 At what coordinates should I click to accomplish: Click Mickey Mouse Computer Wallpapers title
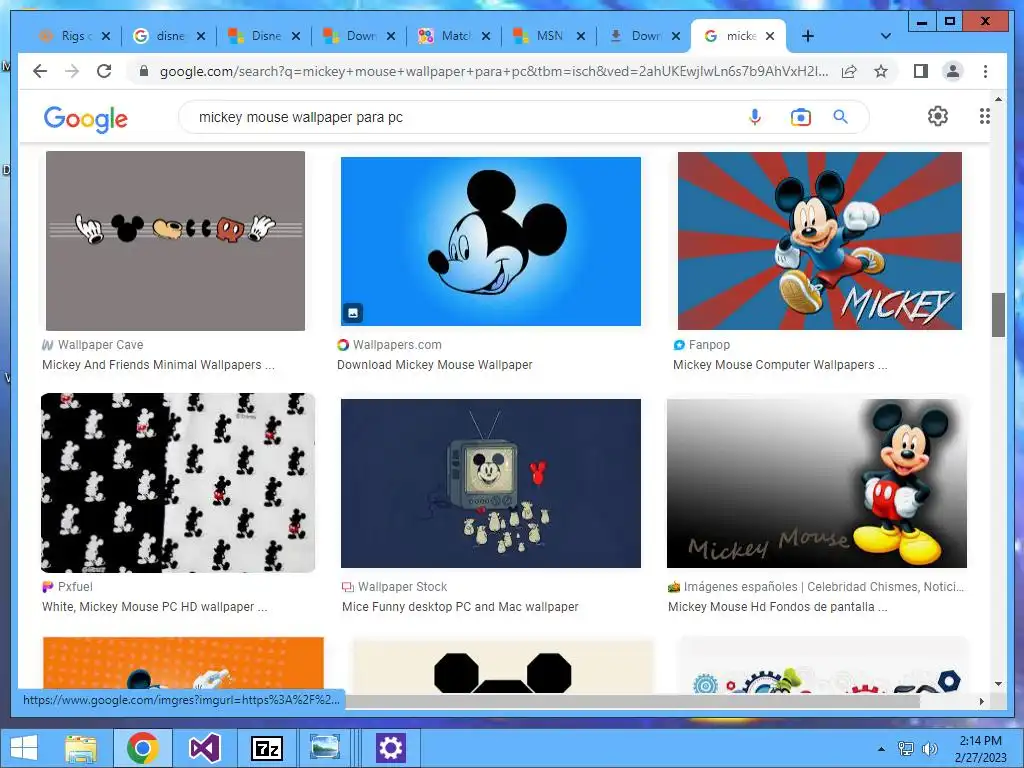pyautogui.click(x=780, y=364)
